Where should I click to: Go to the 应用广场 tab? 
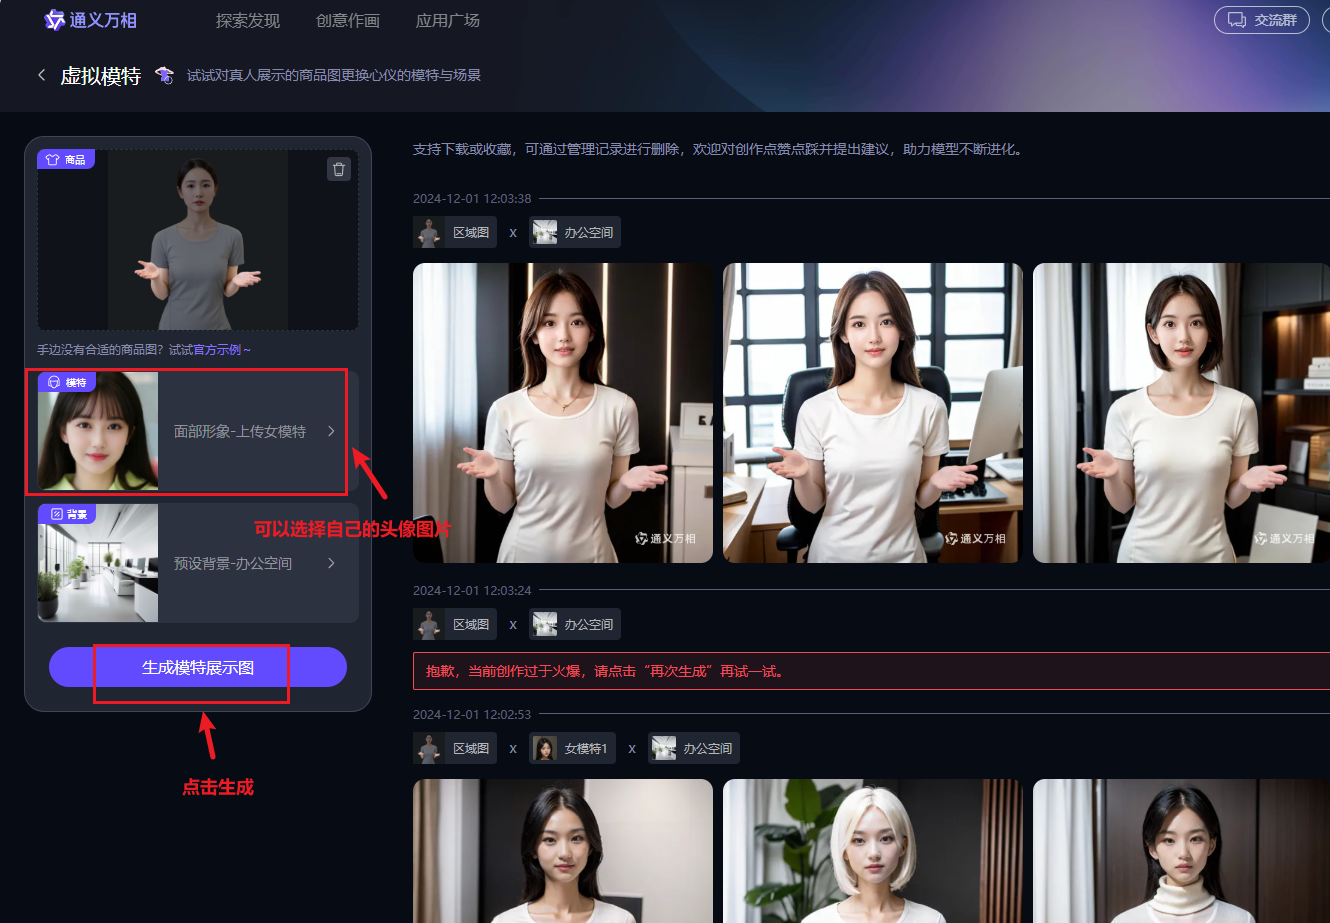pyautogui.click(x=447, y=20)
